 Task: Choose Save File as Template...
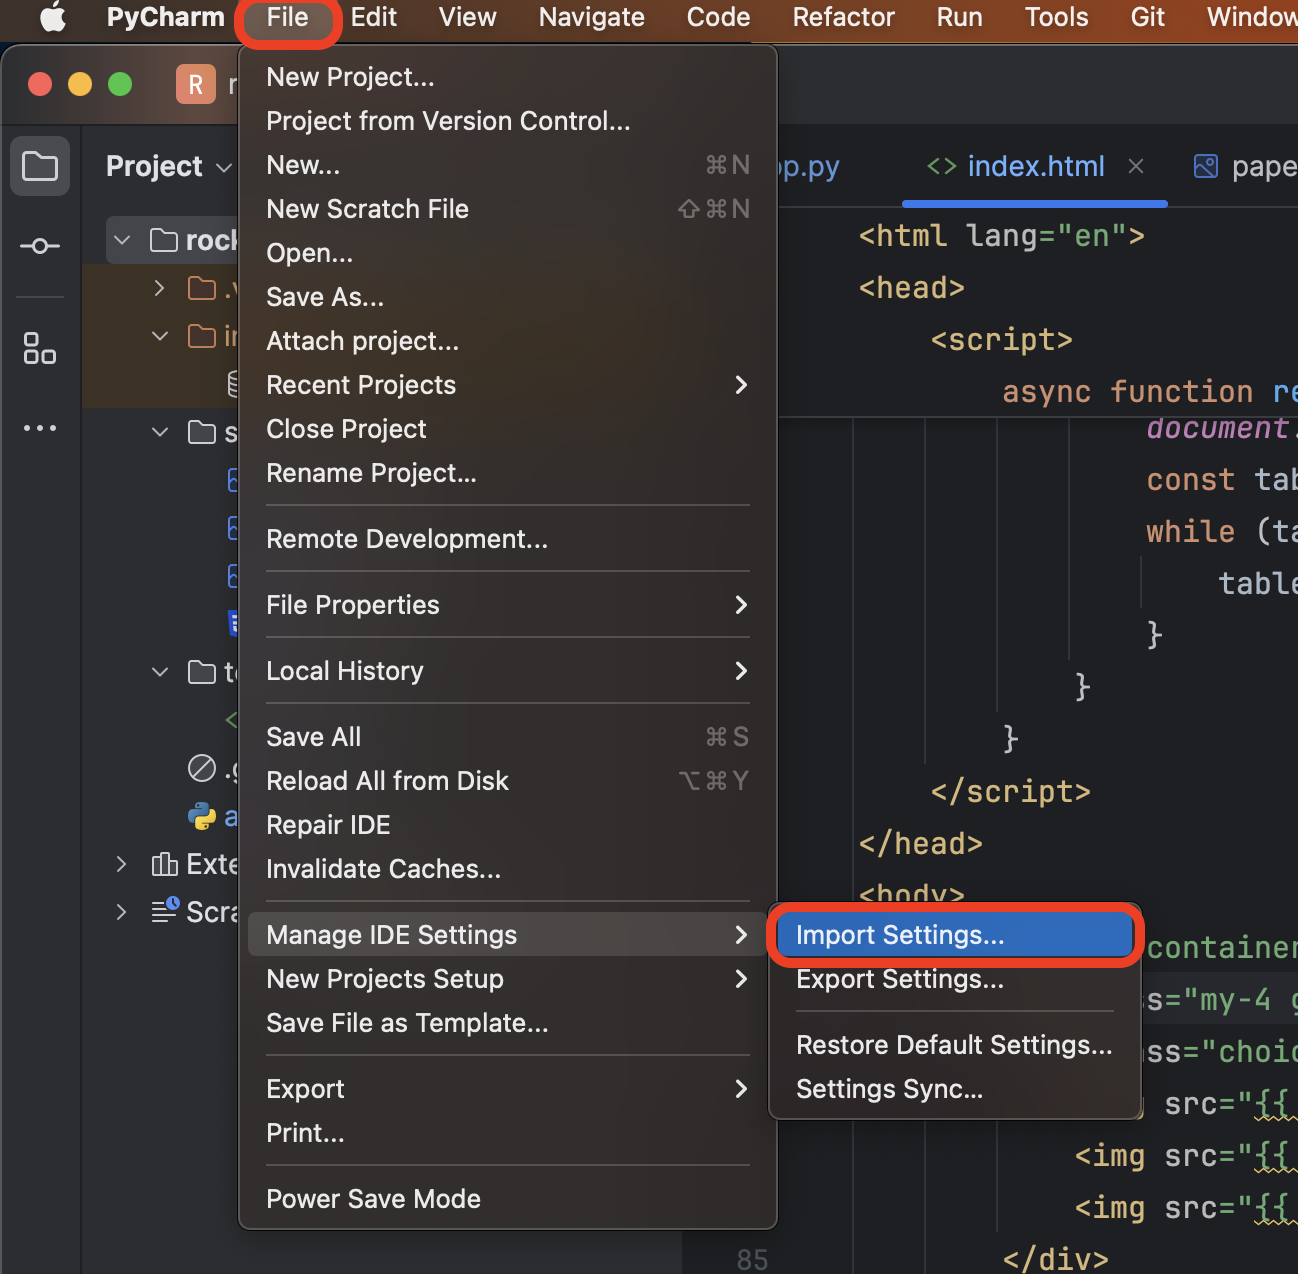point(508,1023)
